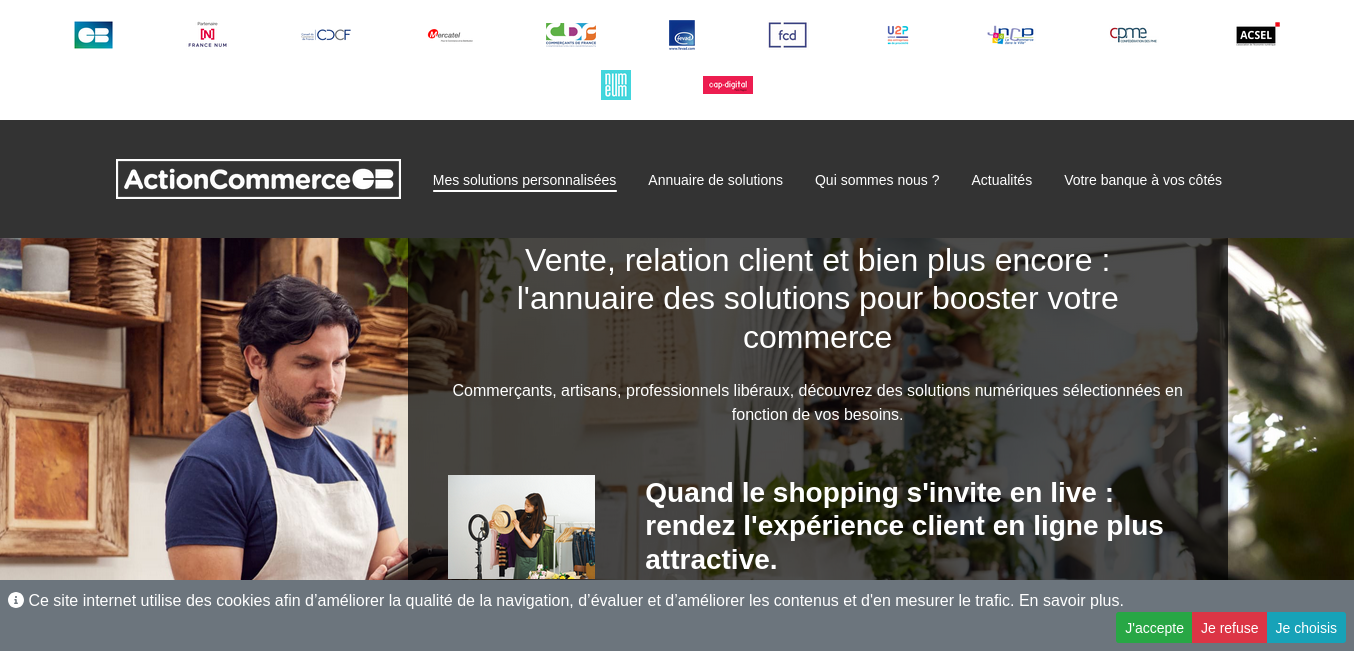Click the cap-digital red logo
Image resolution: width=1366 pixels, height=651 pixels.
[728, 85]
